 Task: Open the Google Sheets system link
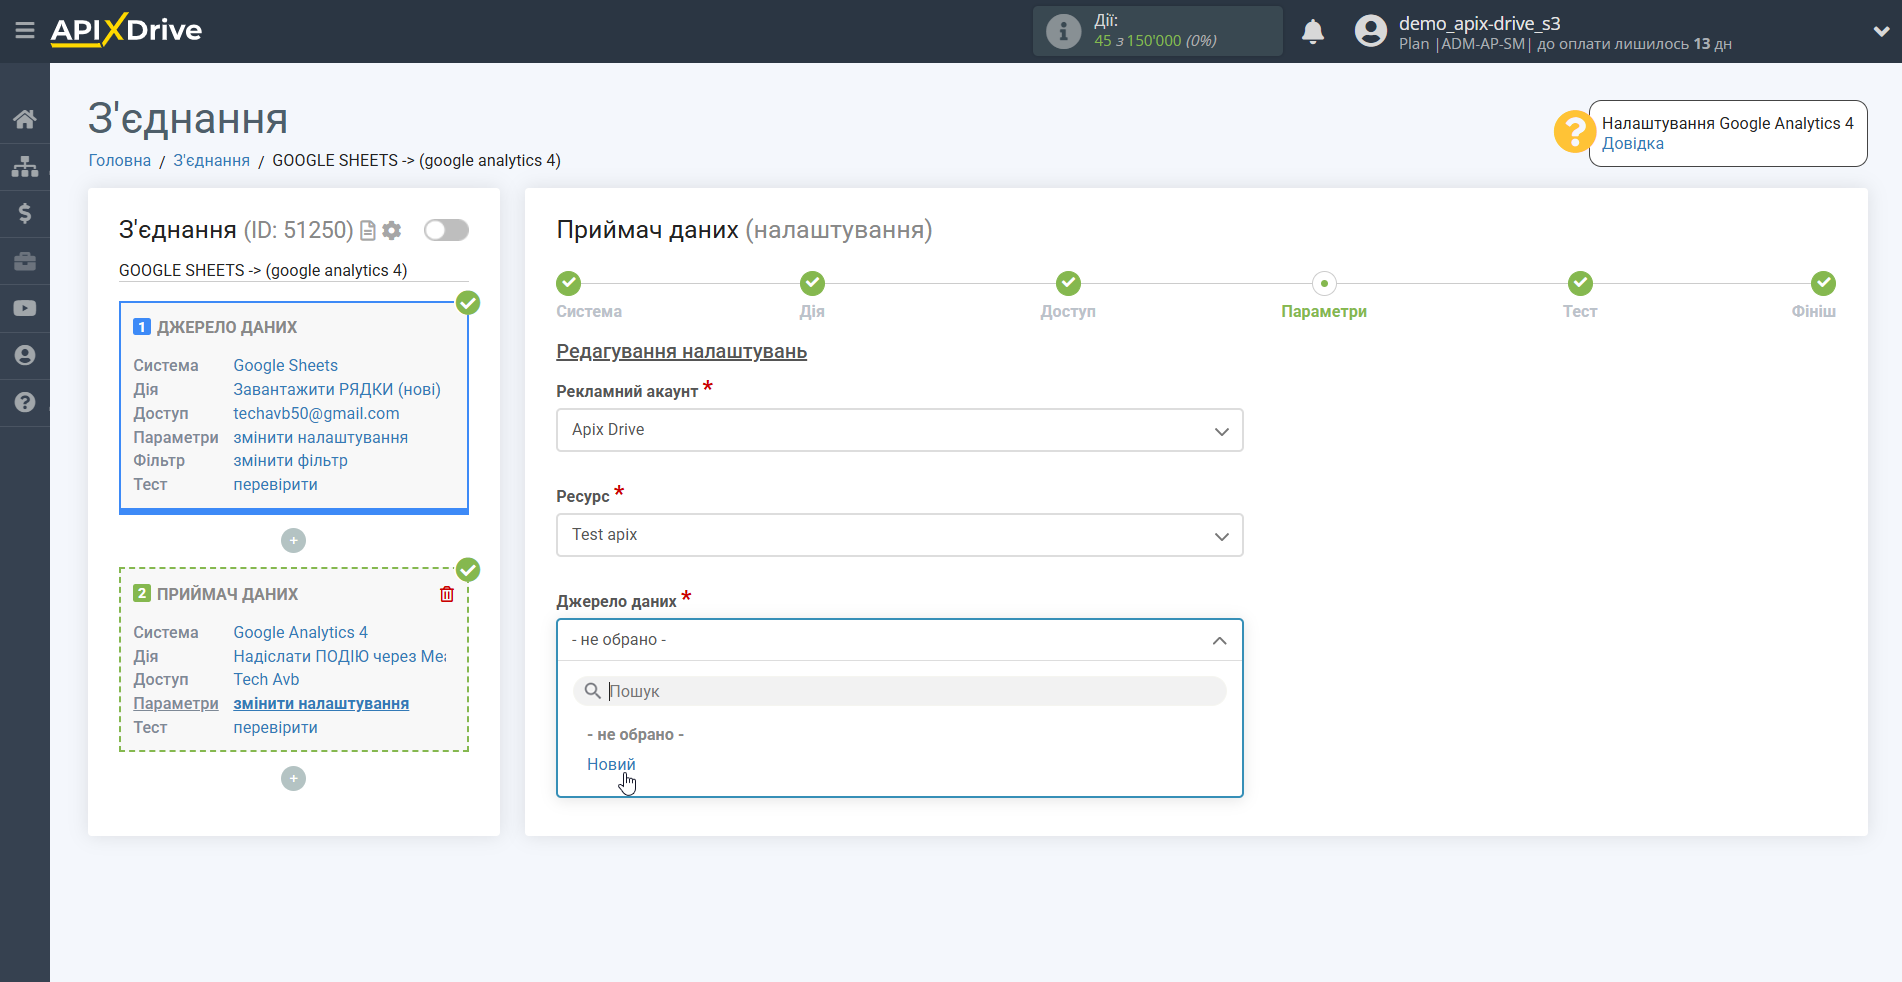pyautogui.click(x=285, y=365)
